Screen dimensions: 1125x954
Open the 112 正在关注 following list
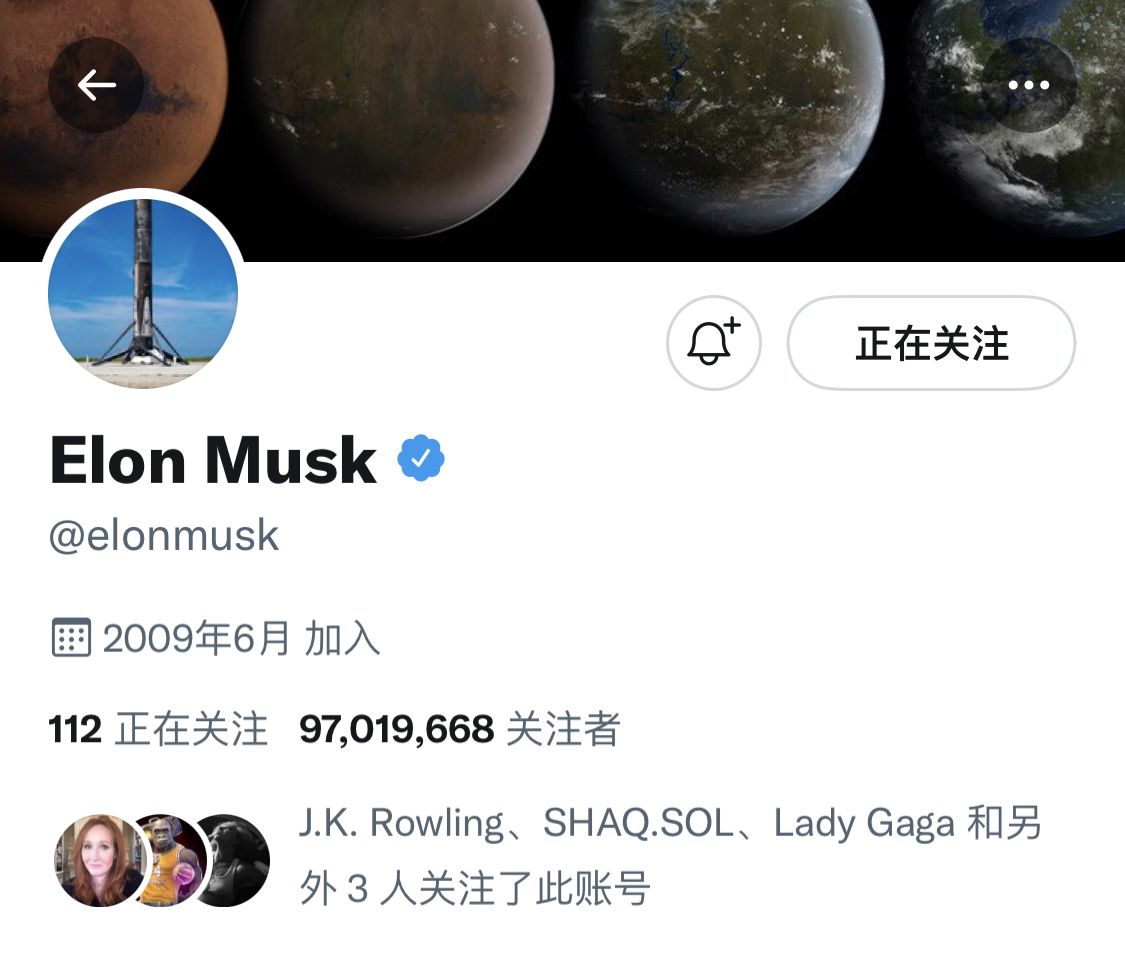[158, 729]
